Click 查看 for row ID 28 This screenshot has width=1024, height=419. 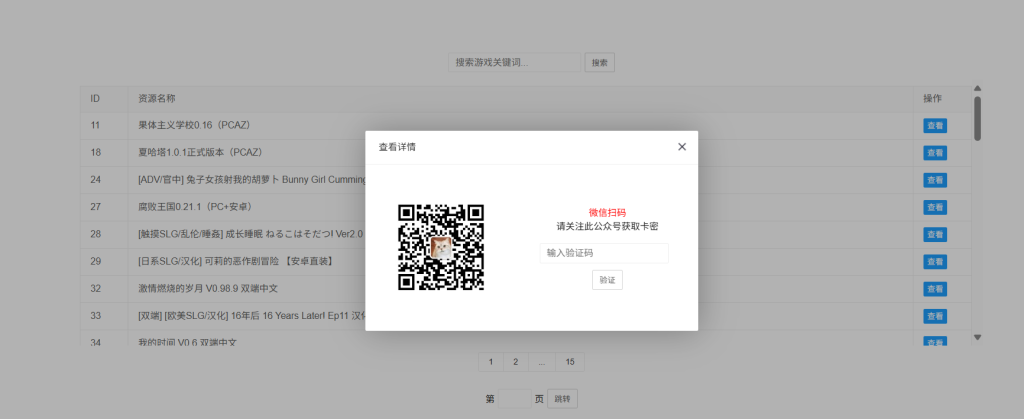(935, 234)
